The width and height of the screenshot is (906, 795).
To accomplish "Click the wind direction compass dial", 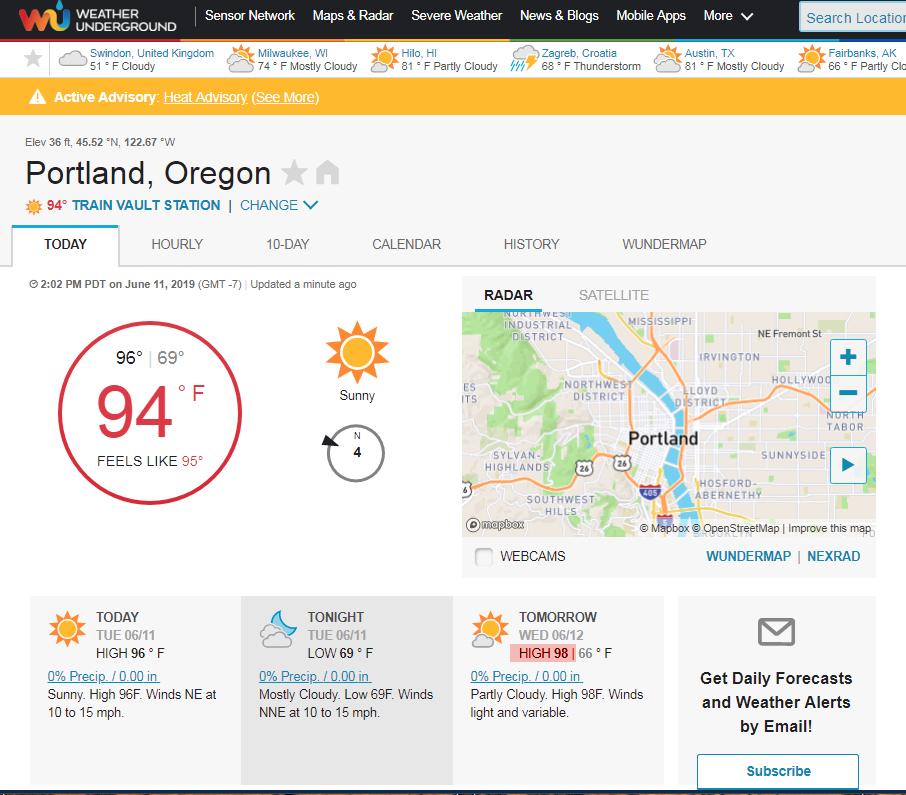I will [x=355, y=453].
